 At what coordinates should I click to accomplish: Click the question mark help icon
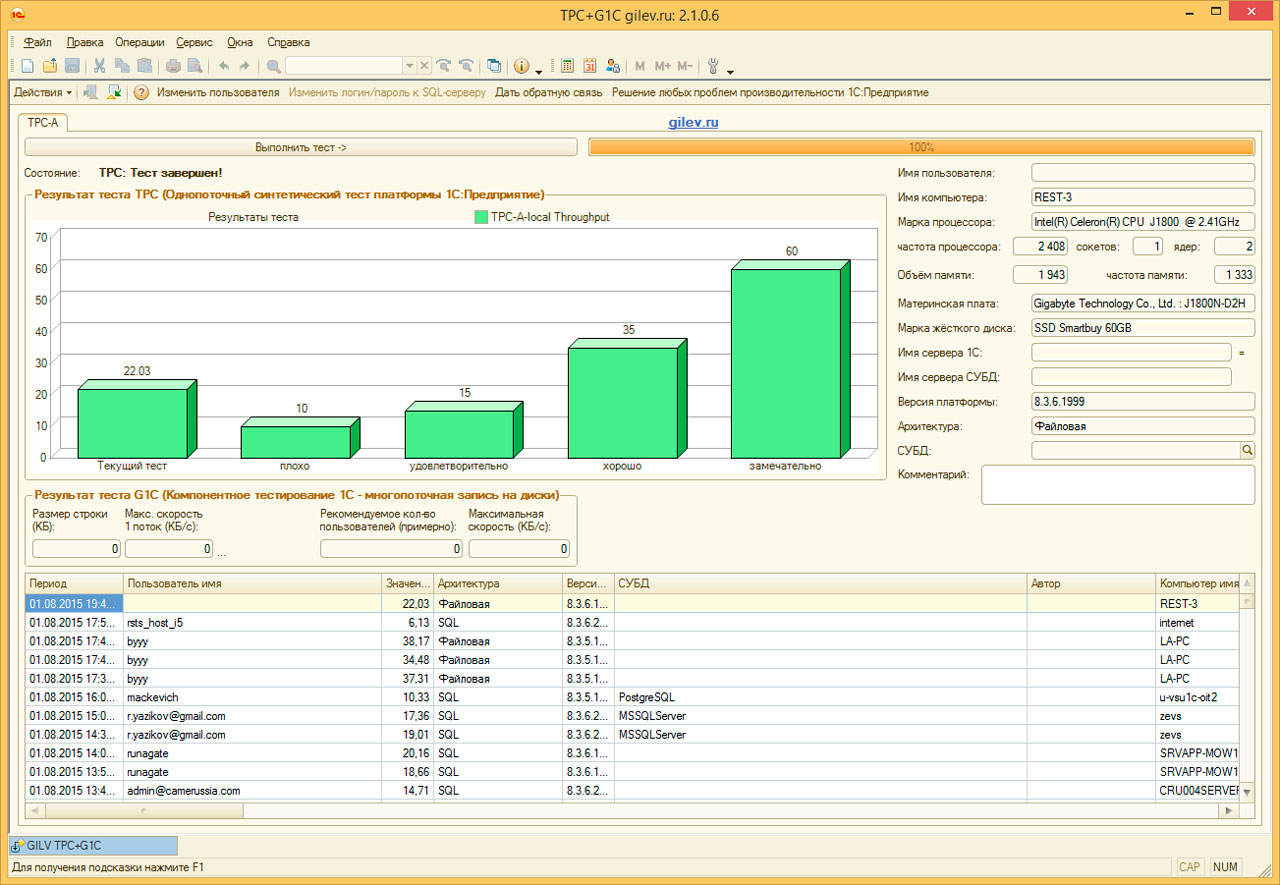click(x=141, y=92)
